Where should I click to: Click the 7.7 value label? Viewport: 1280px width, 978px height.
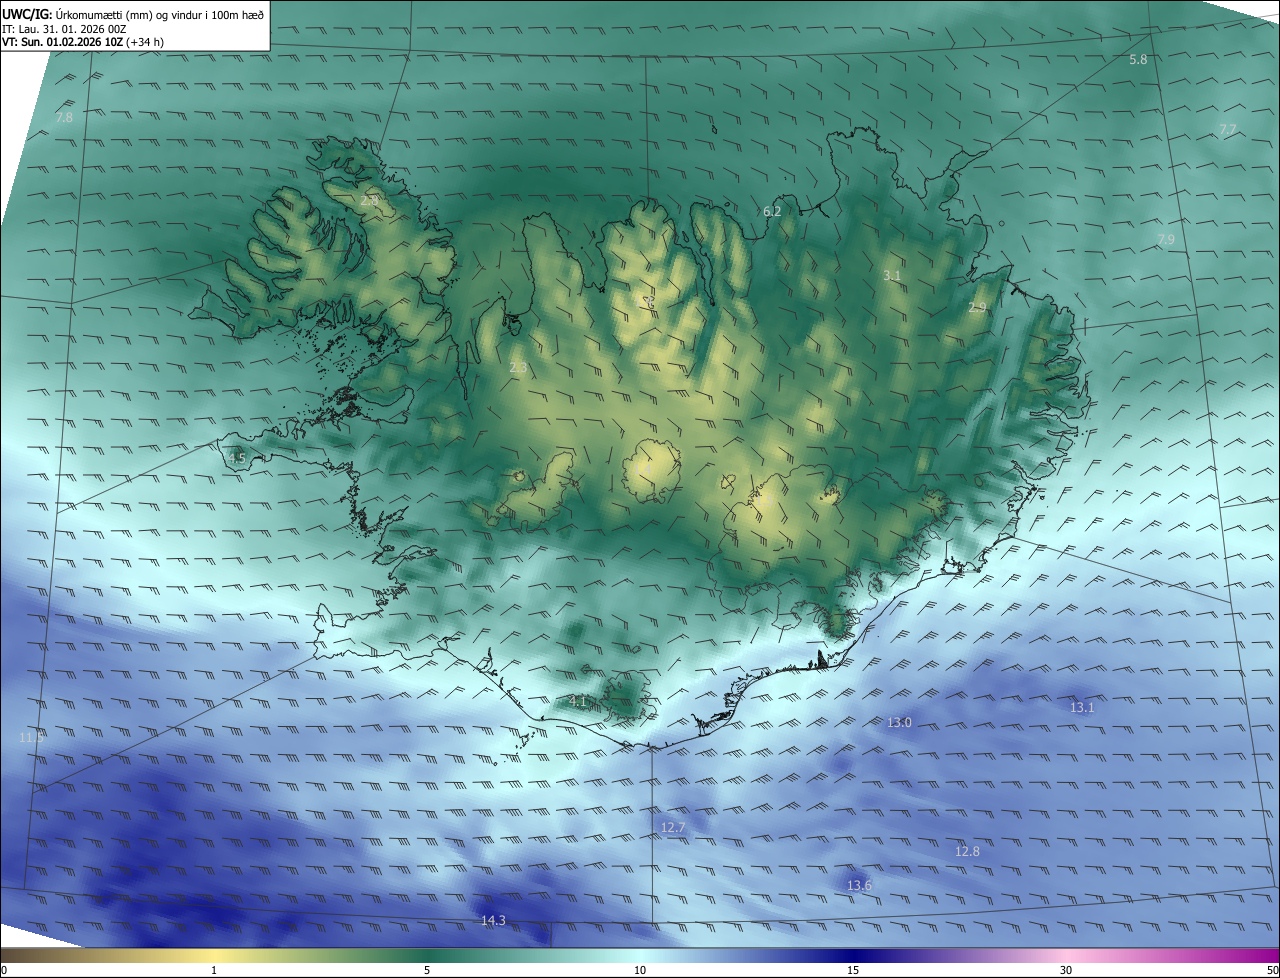point(1227,130)
